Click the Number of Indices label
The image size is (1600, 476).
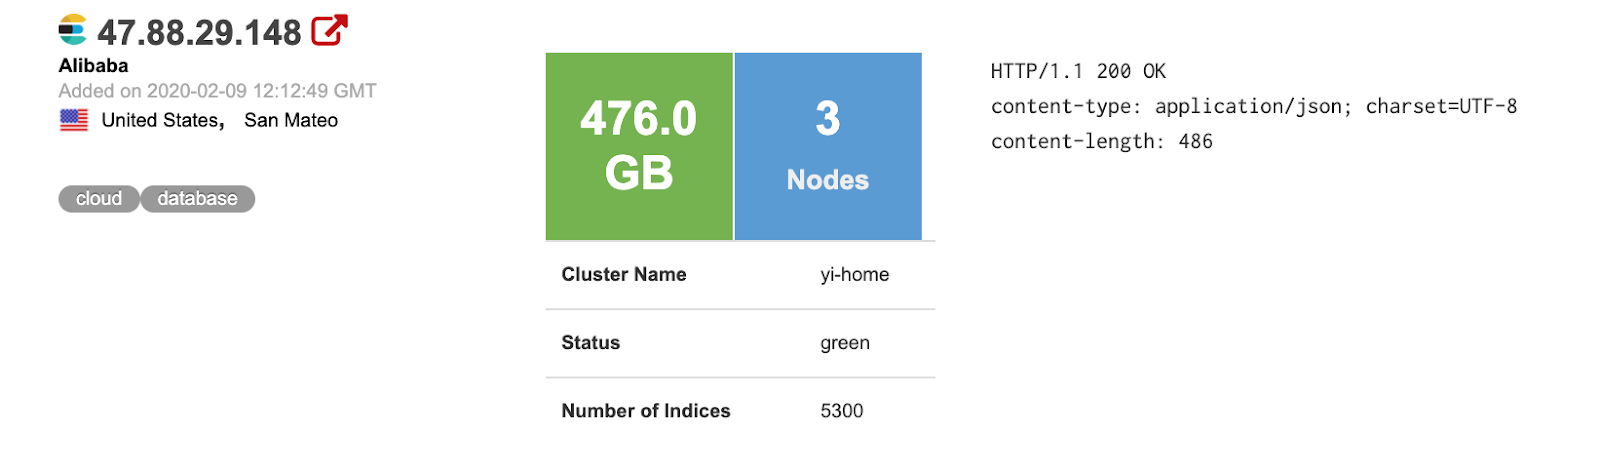tap(645, 410)
